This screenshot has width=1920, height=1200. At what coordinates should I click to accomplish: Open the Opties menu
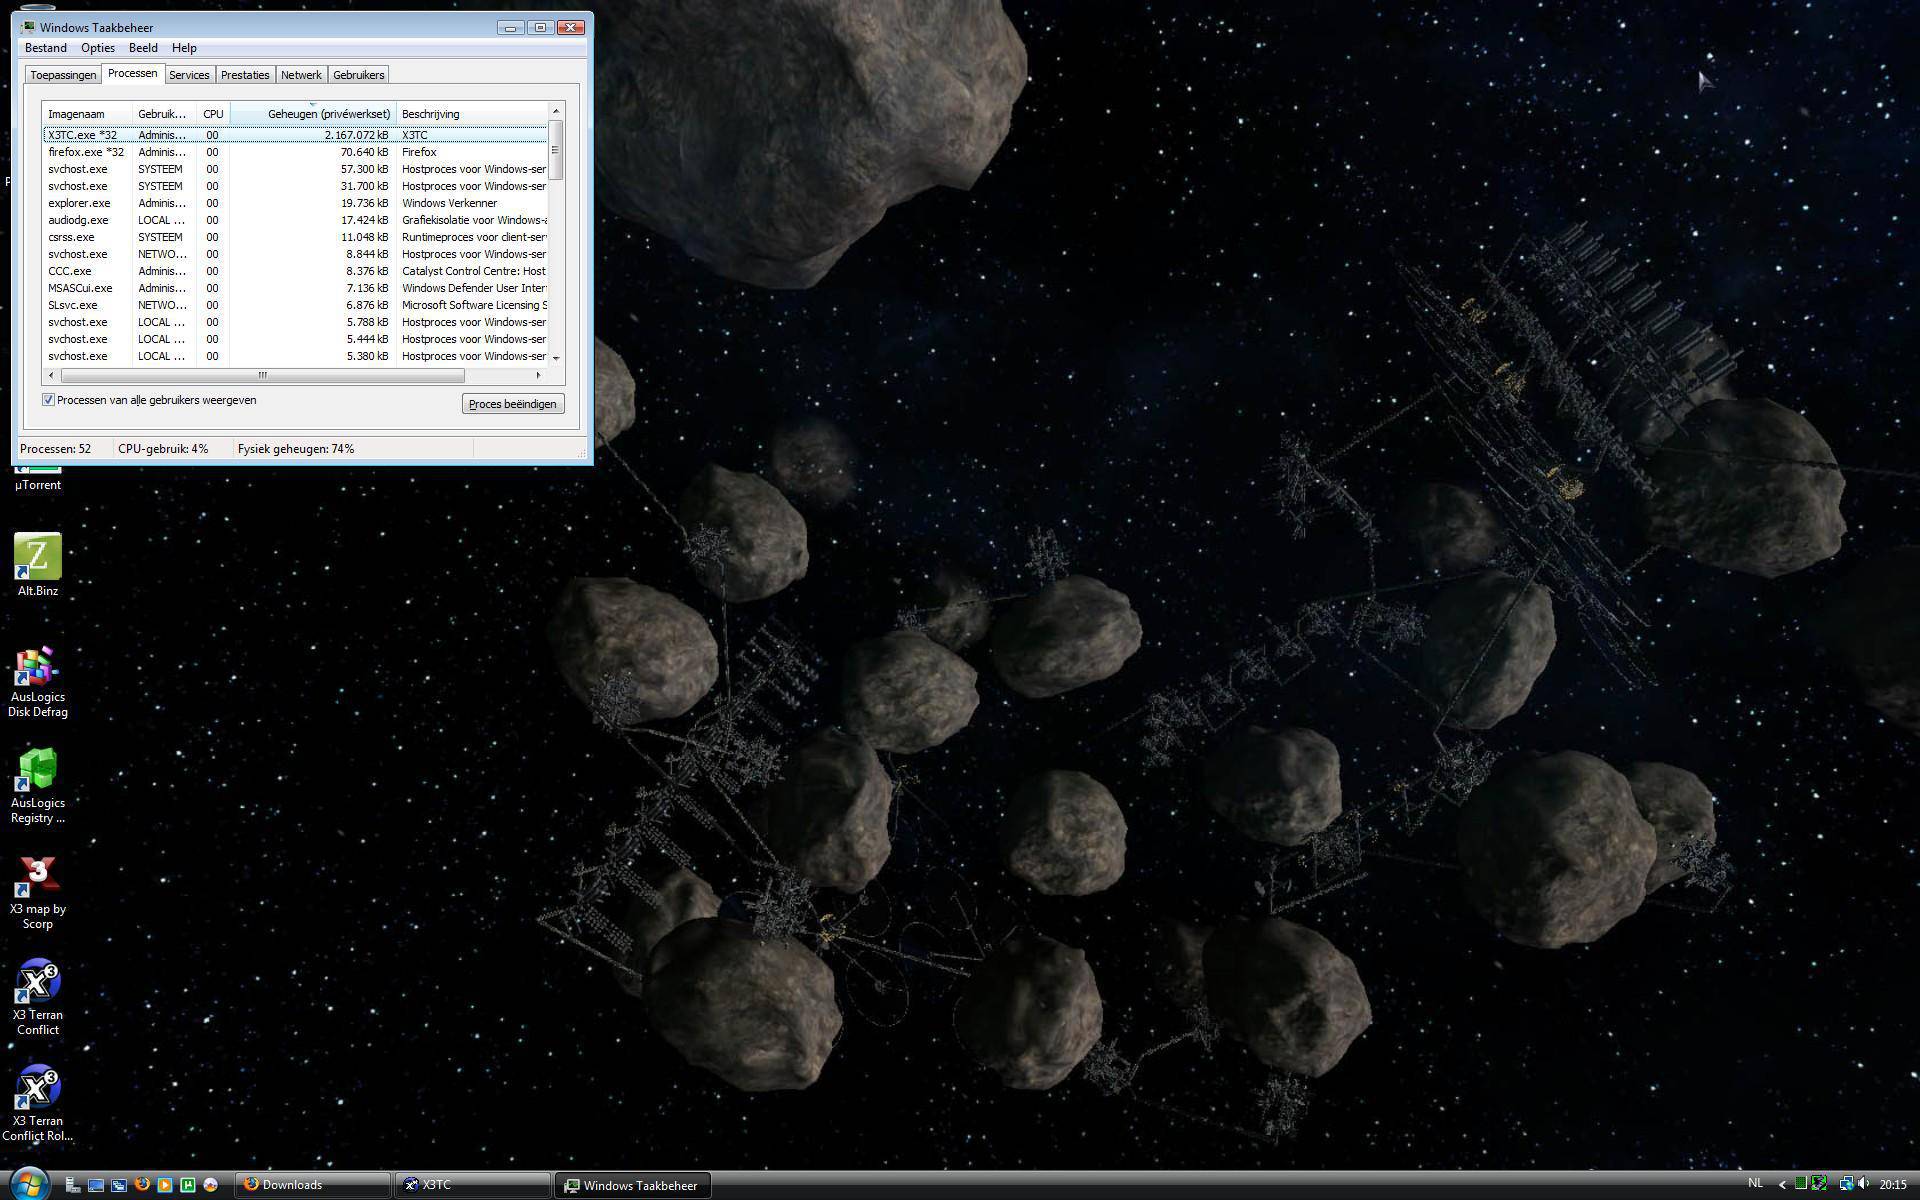point(98,48)
